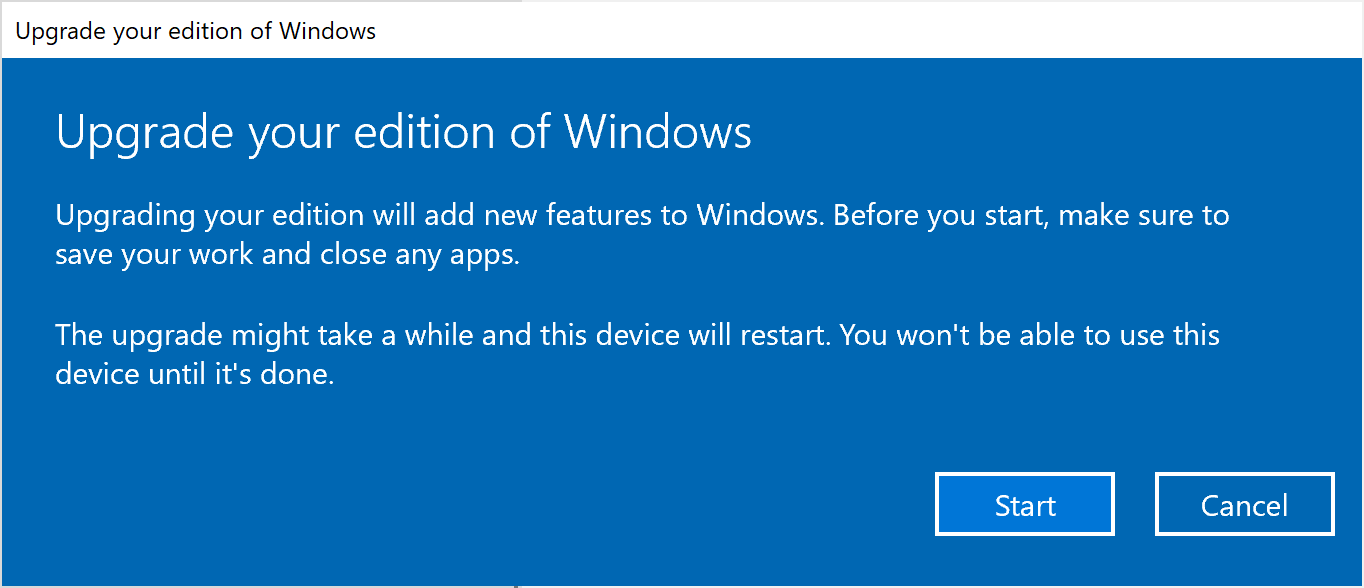The height and width of the screenshot is (588, 1364).
Task: Click the sentence beginning 'Before you start'
Action: [1030, 215]
